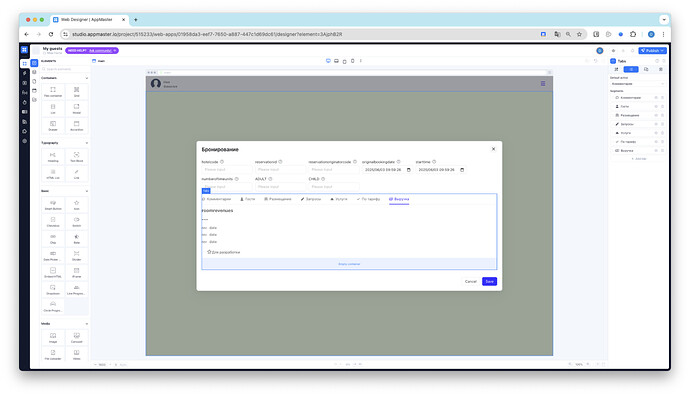Viewport: 690px width, 396px height.
Task: Pick the Grid container element
Action: point(77,92)
